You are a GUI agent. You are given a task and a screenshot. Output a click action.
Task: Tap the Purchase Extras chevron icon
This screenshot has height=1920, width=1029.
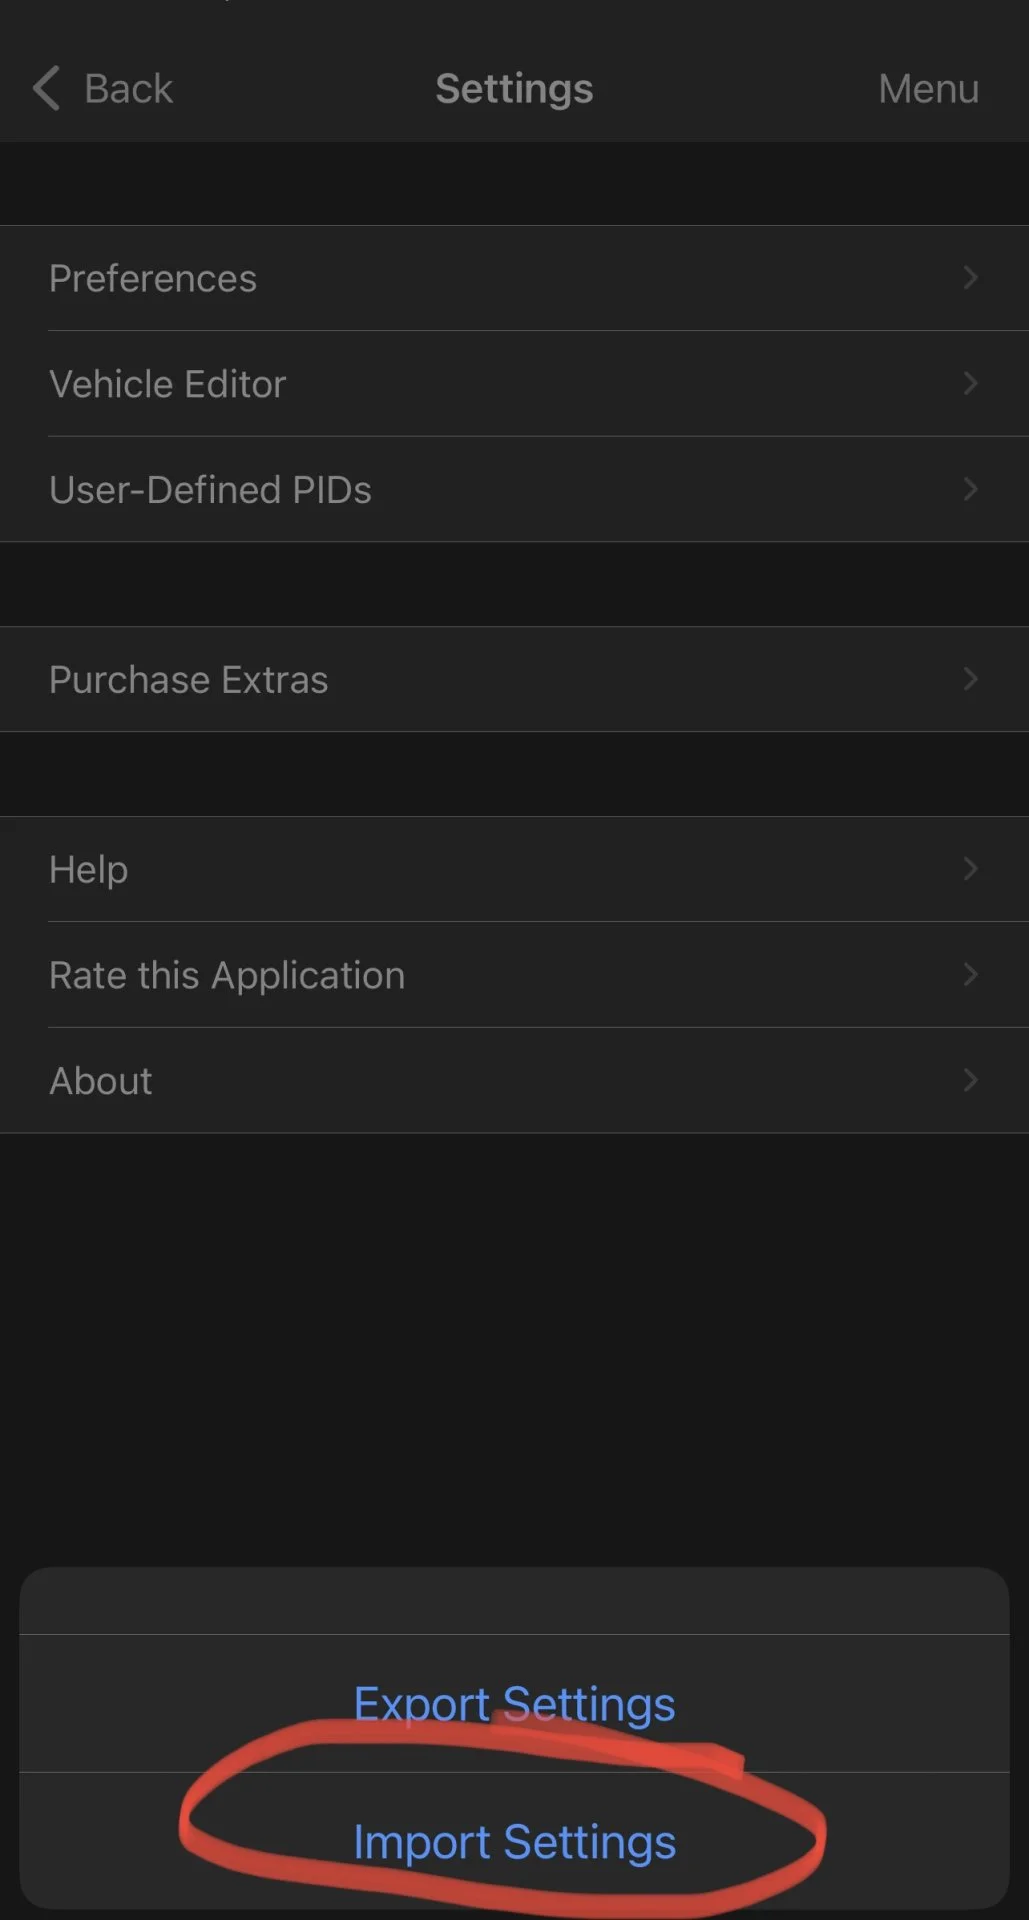(970, 680)
